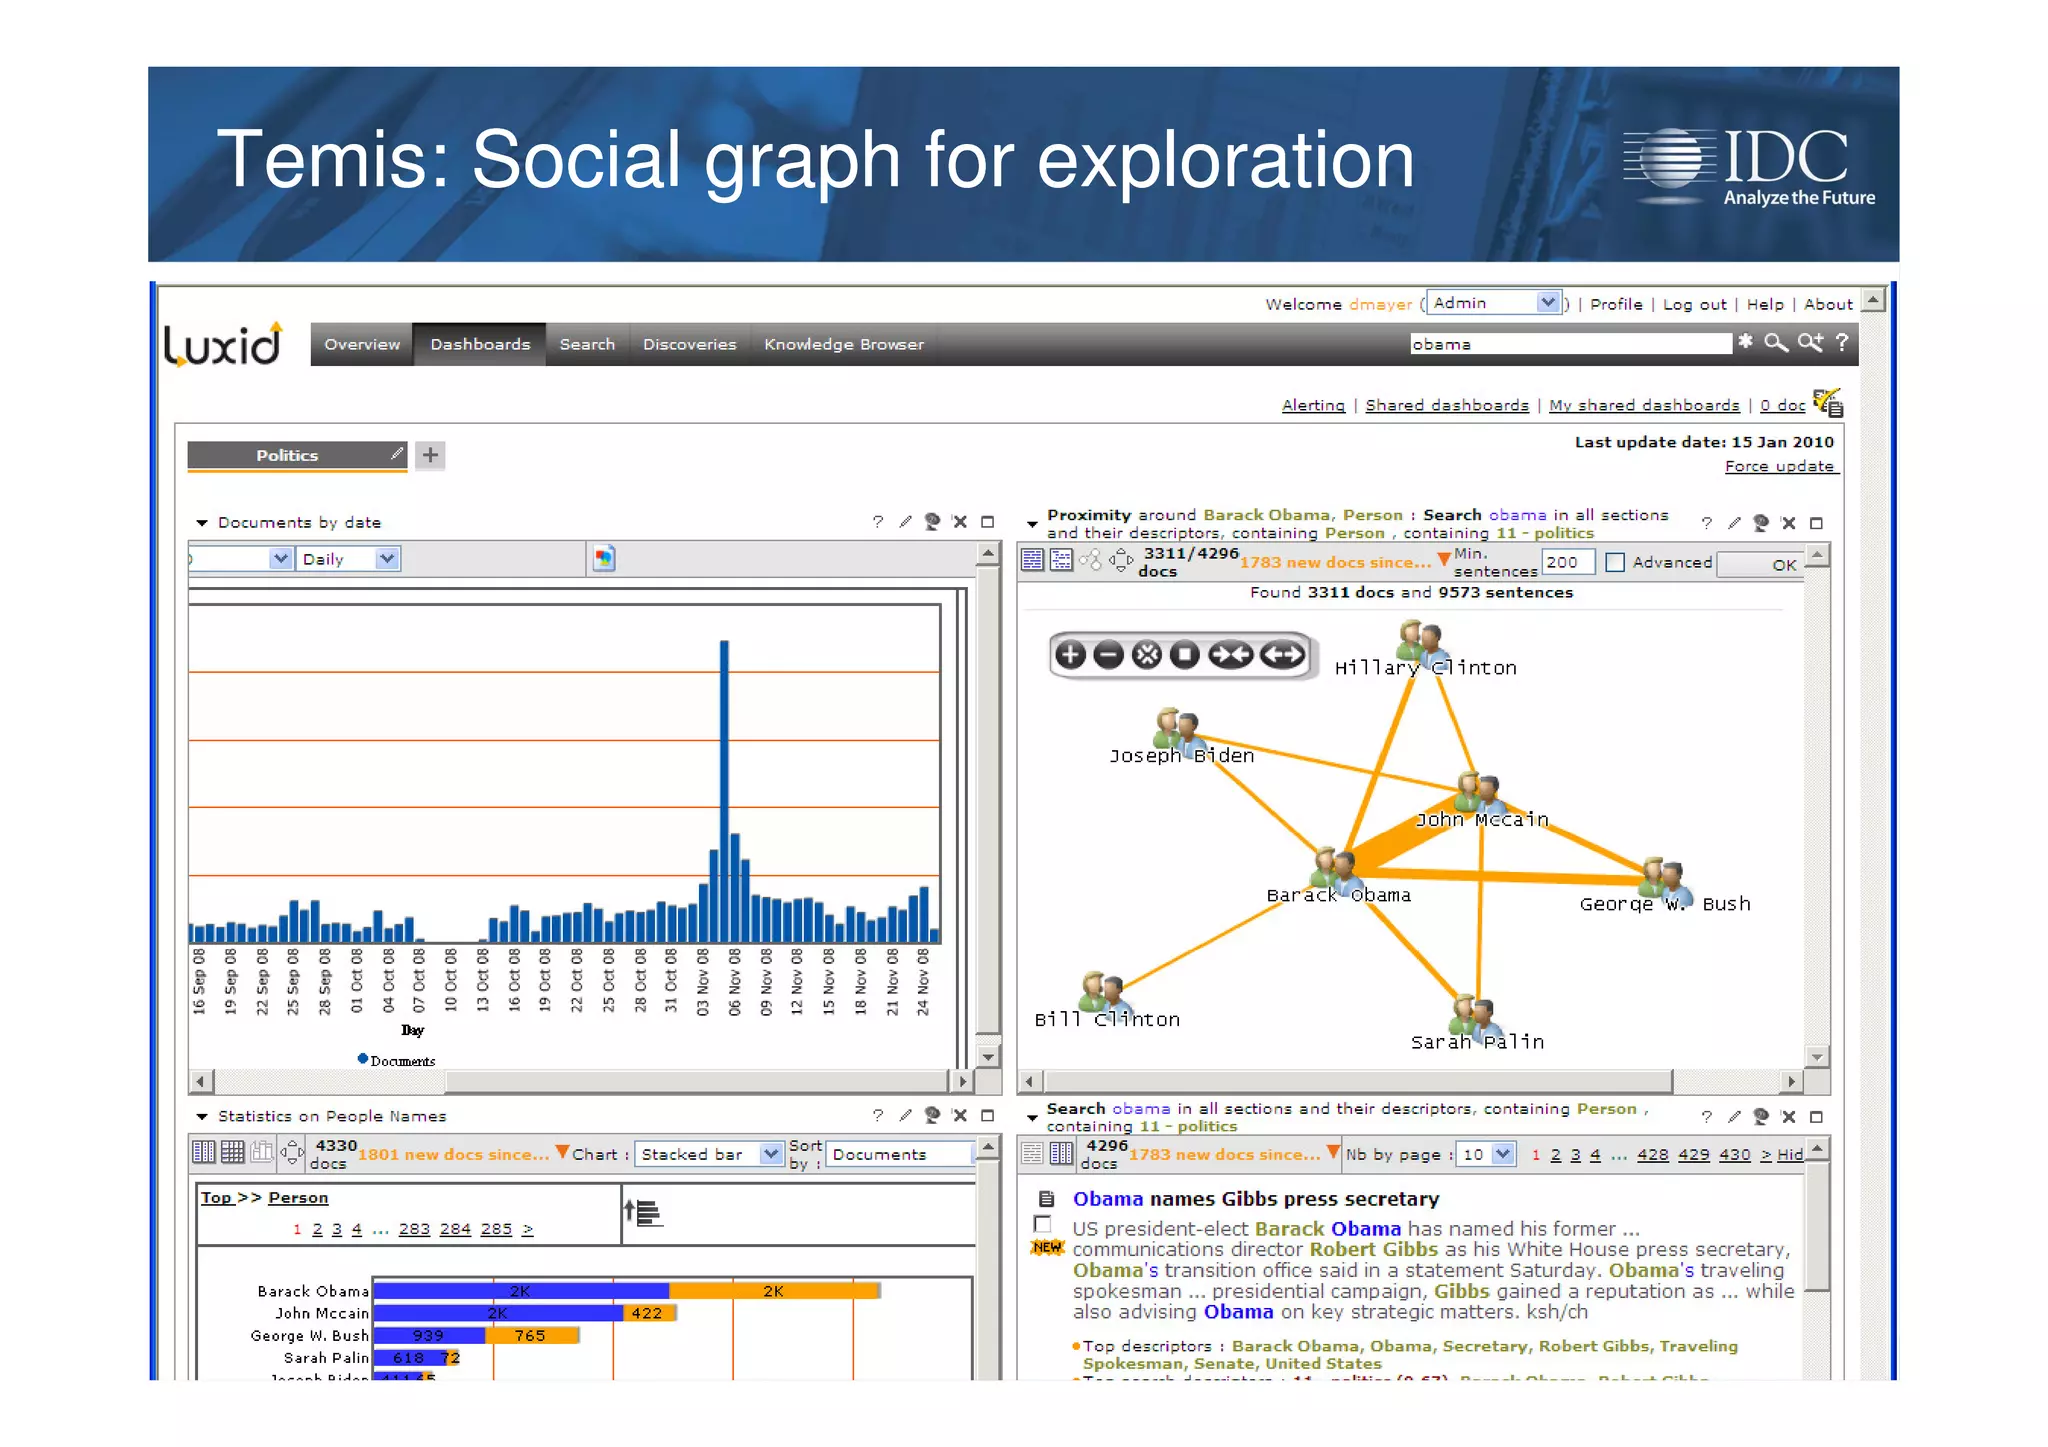Zoom in on the social graph
Image resolution: width=2048 pixels, height=1447 pixels.
1070,655
